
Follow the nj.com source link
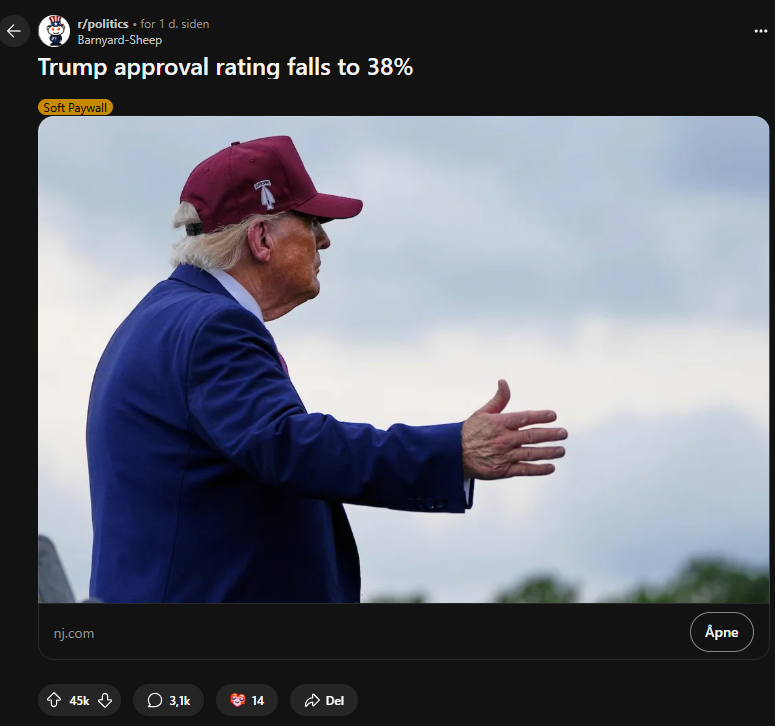[x=74, y=633]
